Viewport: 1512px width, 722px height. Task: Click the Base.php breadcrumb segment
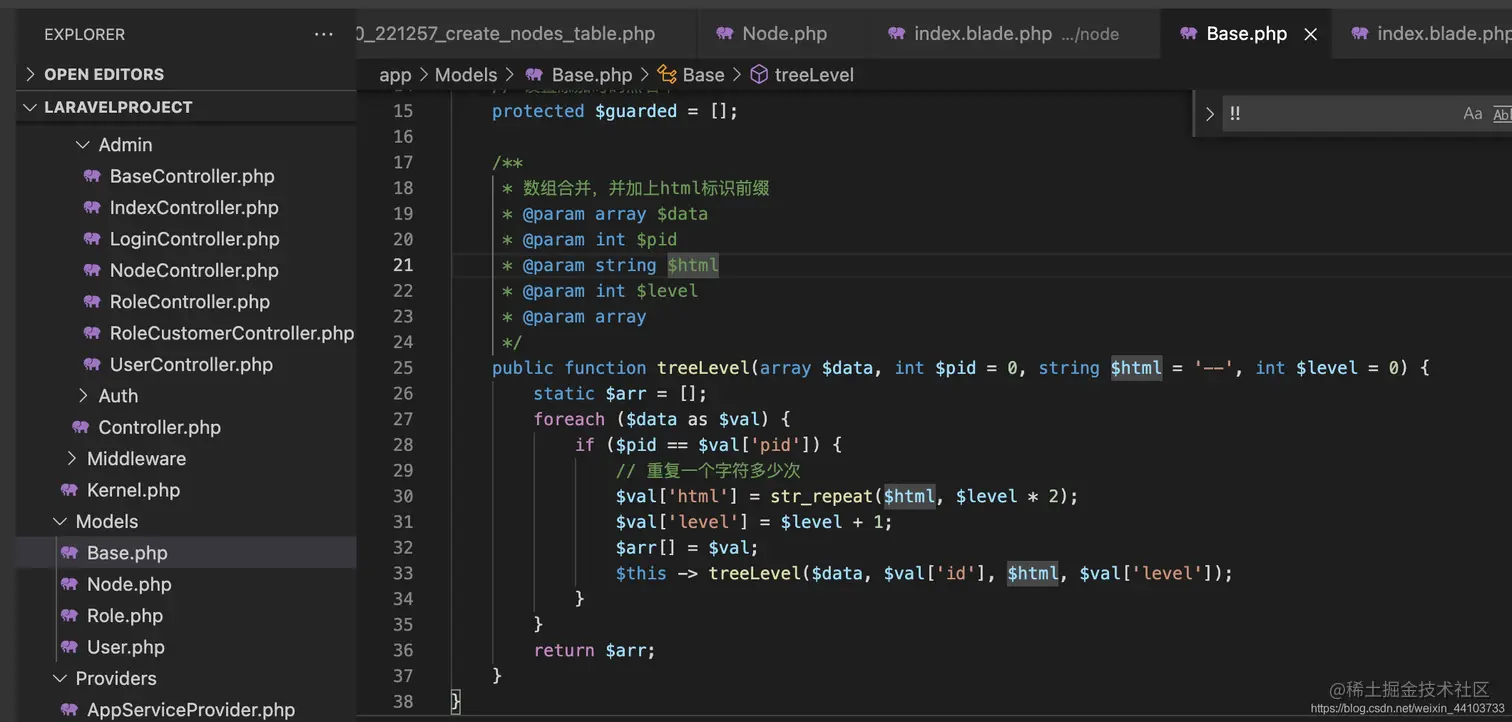tap(592, 75)
